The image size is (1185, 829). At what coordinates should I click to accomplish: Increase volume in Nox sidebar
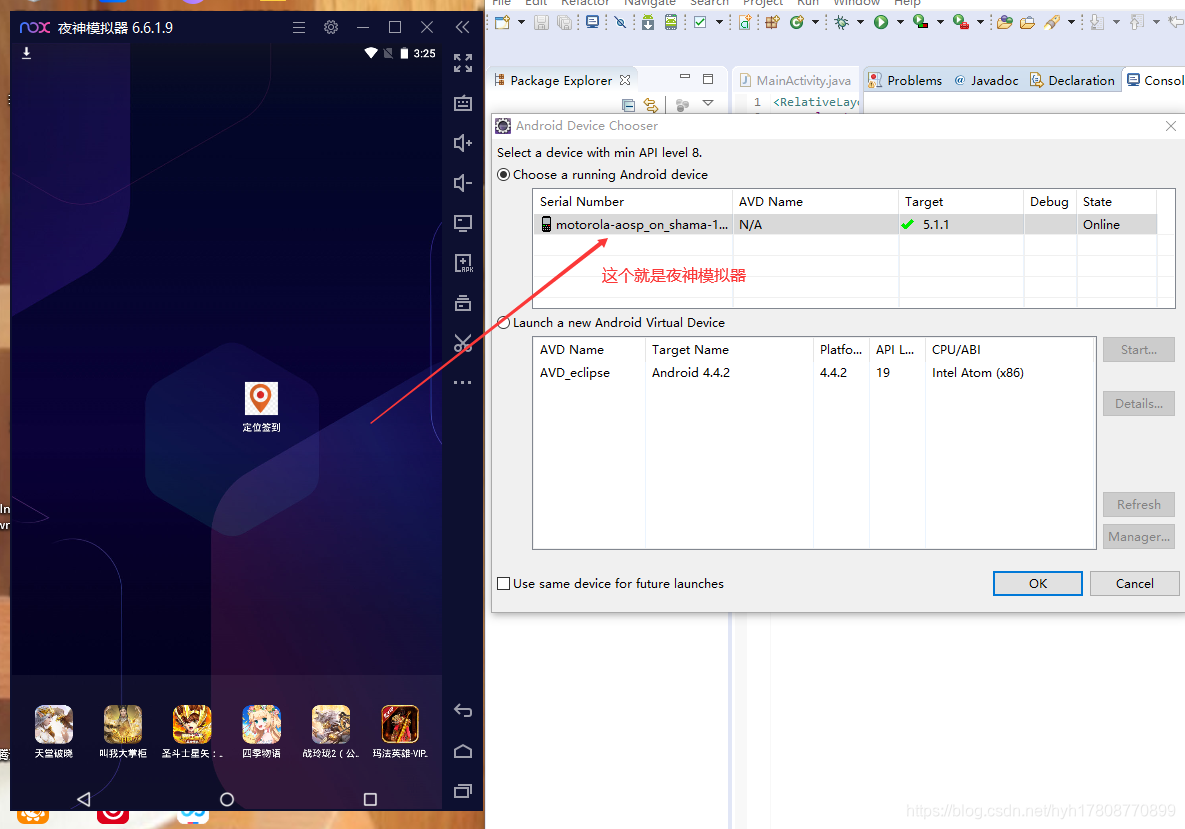[x=463, y=143]
